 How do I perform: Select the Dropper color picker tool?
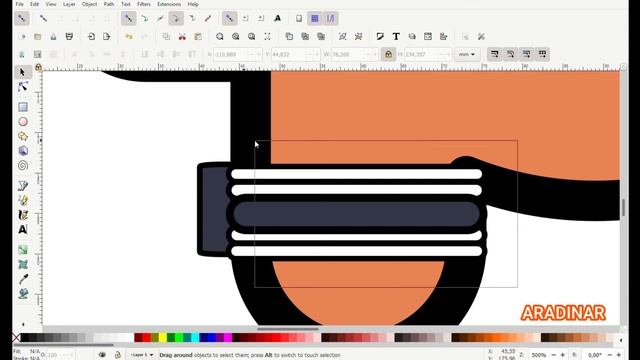23,279
